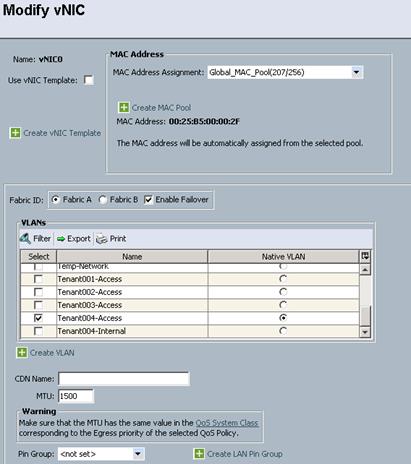
Task: Click the Create LAN Pin Group plus icon
Action: pyautogui.click(x=199, y=454)
